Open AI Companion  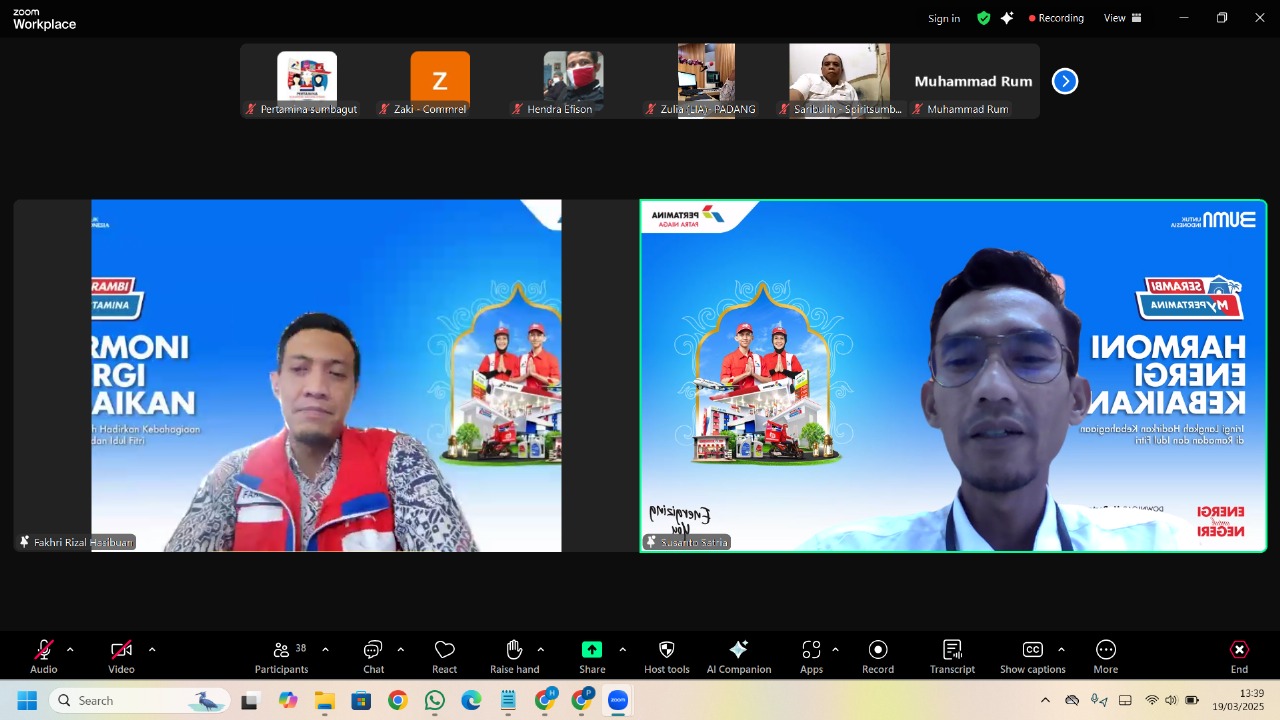click(739, 655)
